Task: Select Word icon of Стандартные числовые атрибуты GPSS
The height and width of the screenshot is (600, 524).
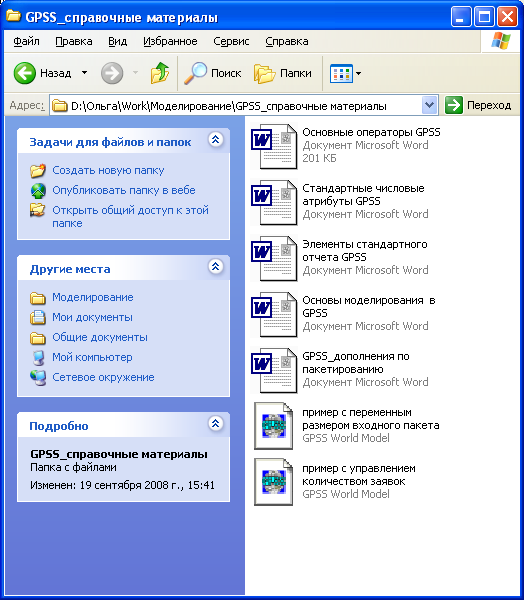Action: click(274, 202)
